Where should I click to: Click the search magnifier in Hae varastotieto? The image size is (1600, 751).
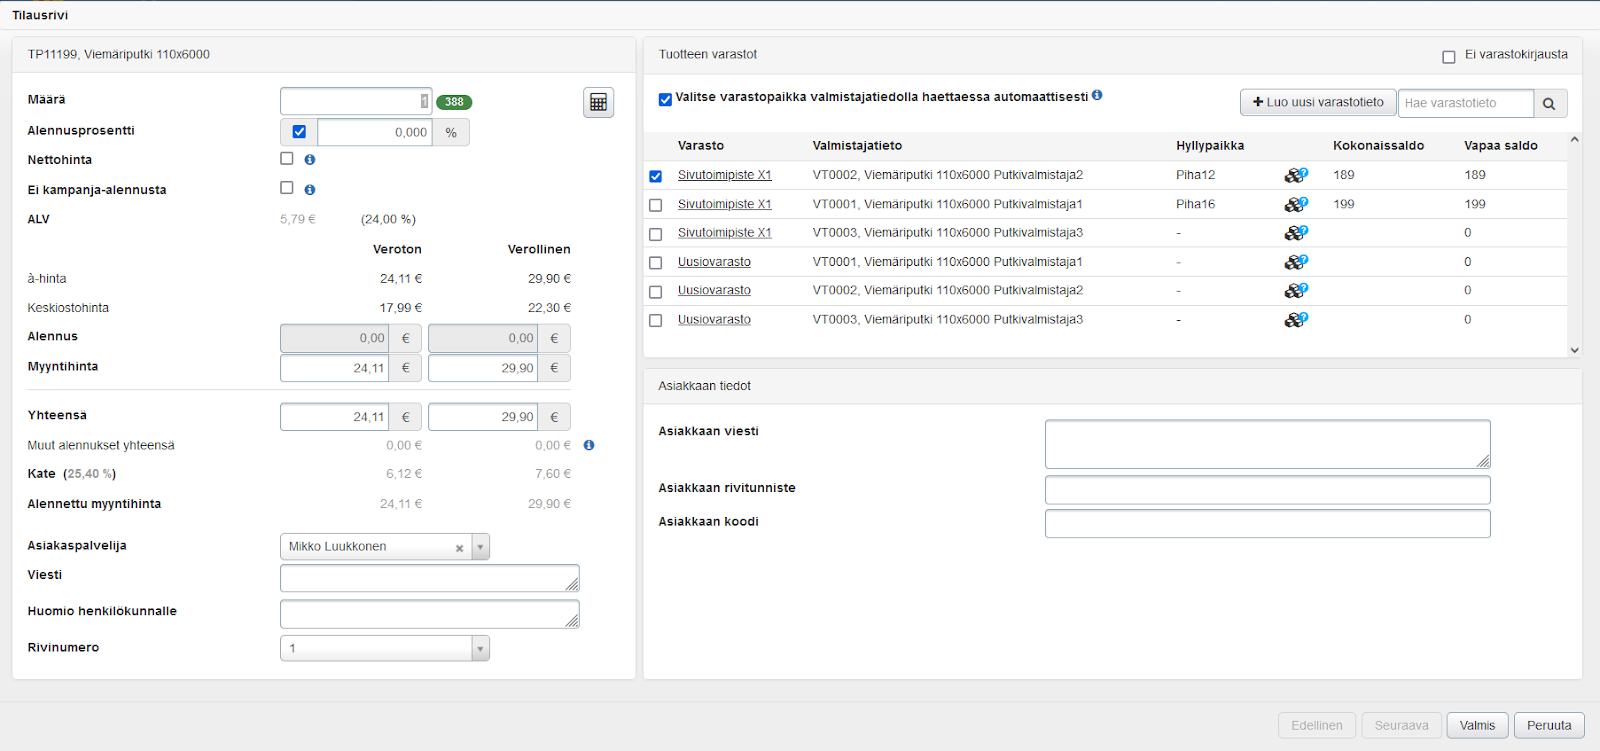1549,103
